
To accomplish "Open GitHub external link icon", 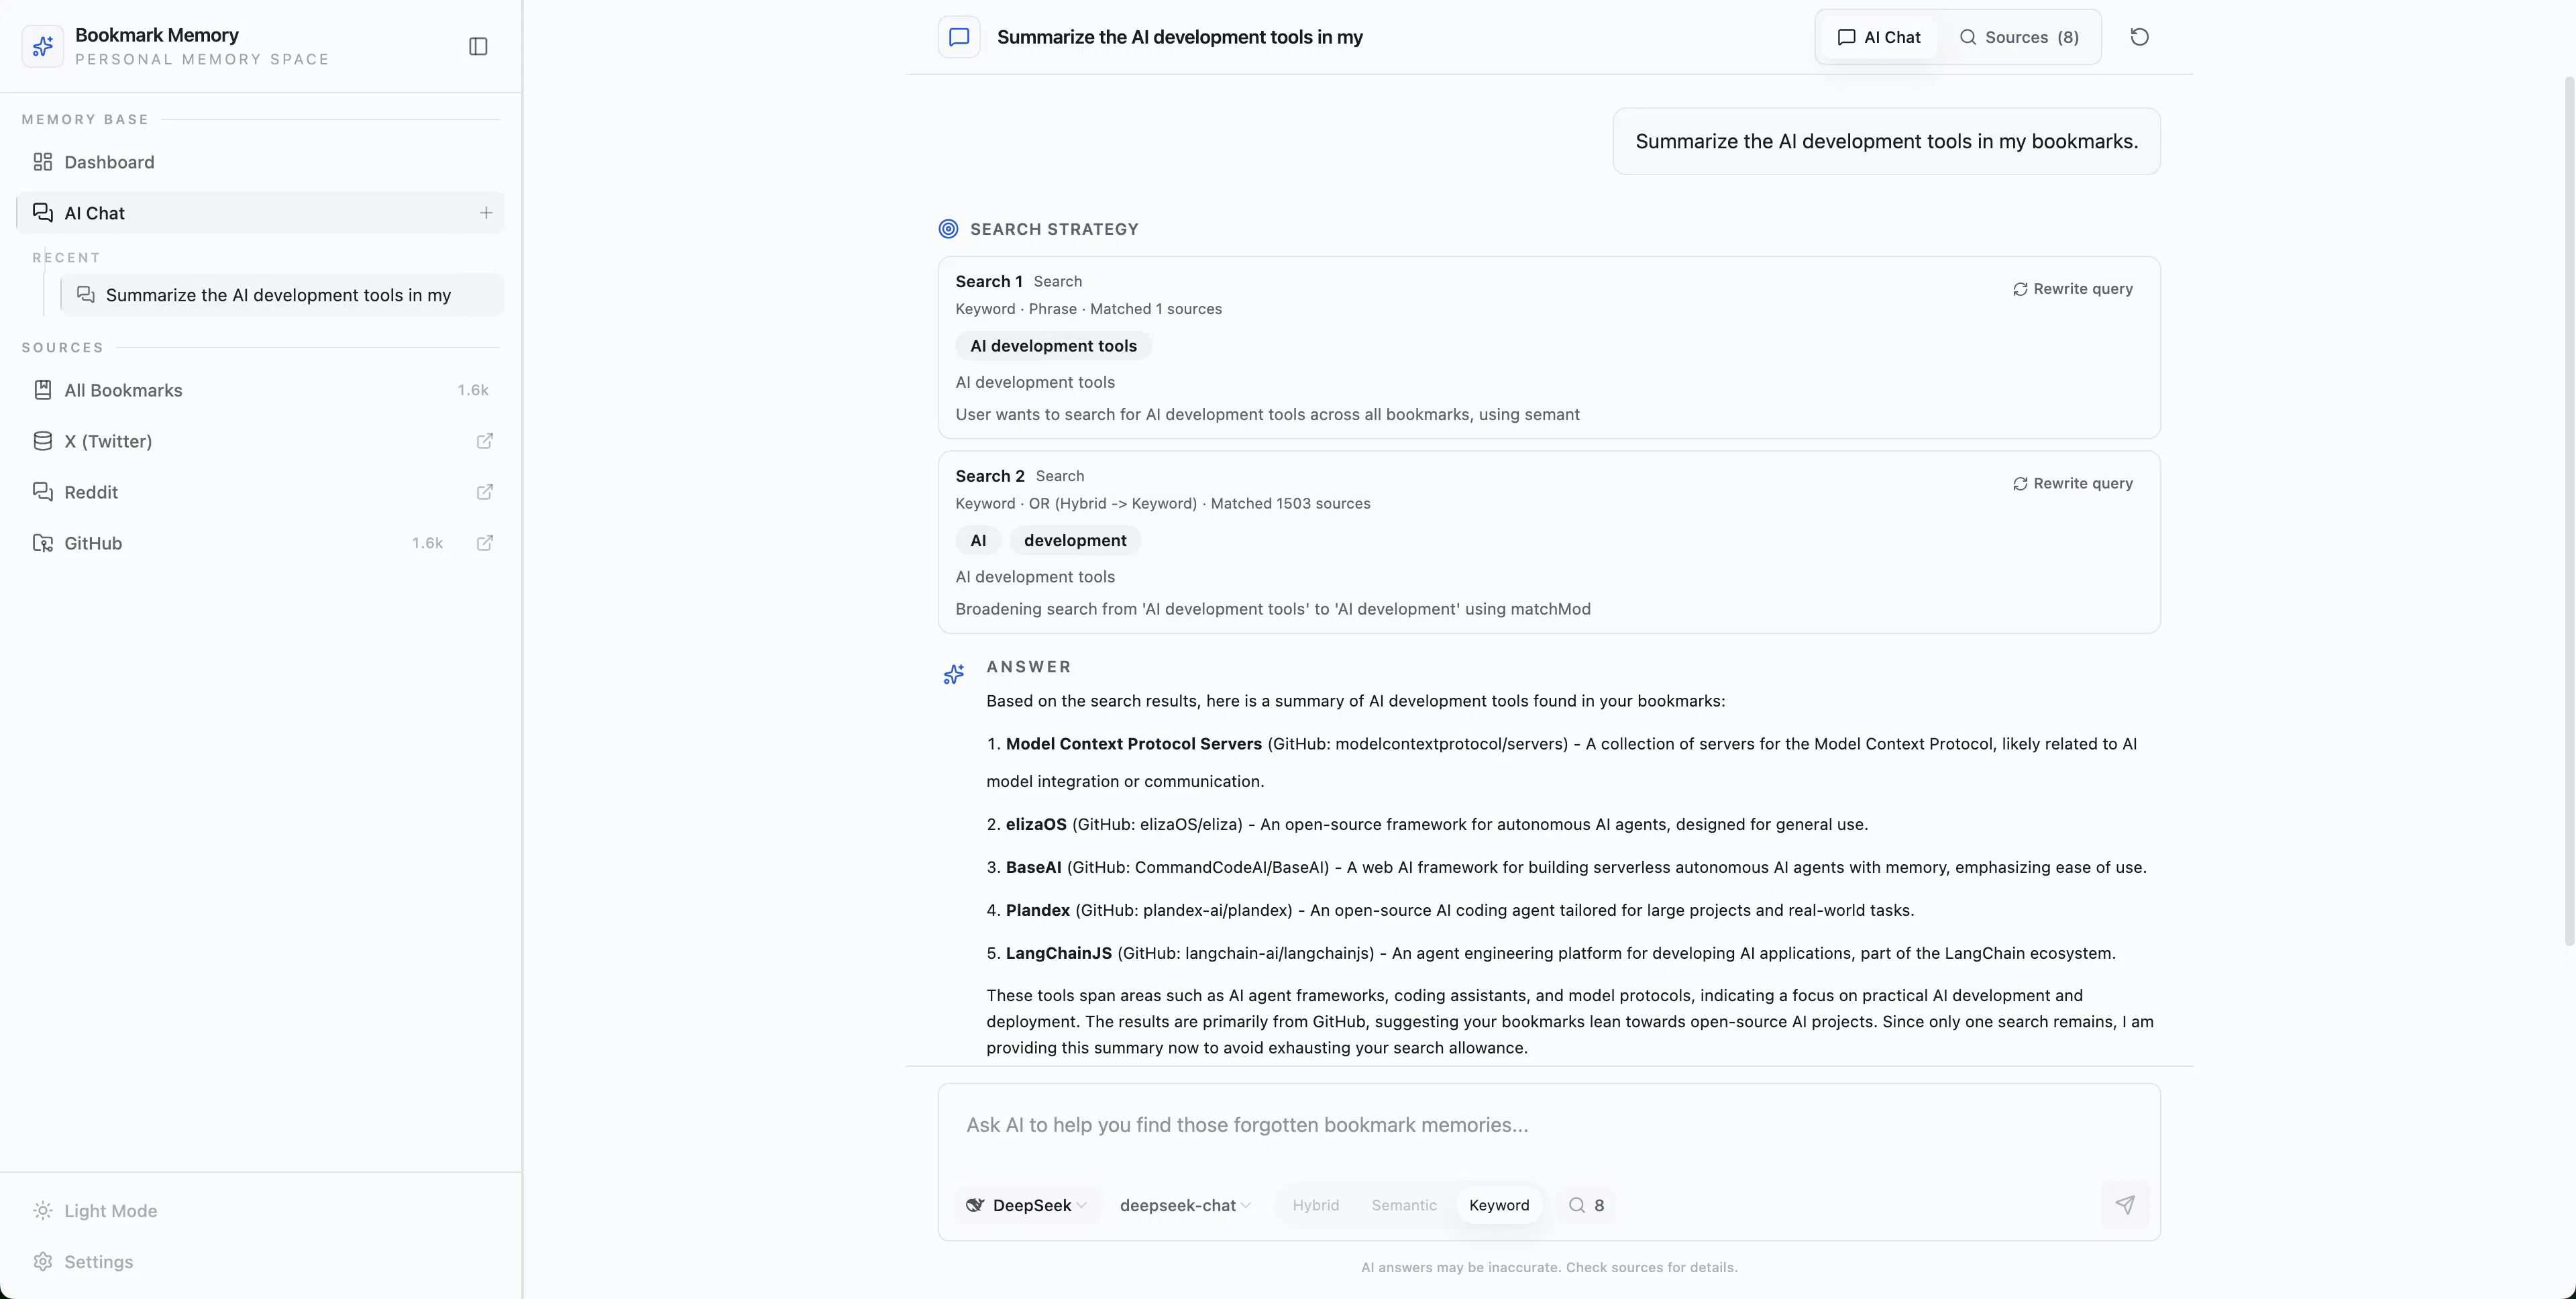I will [485, 543].
